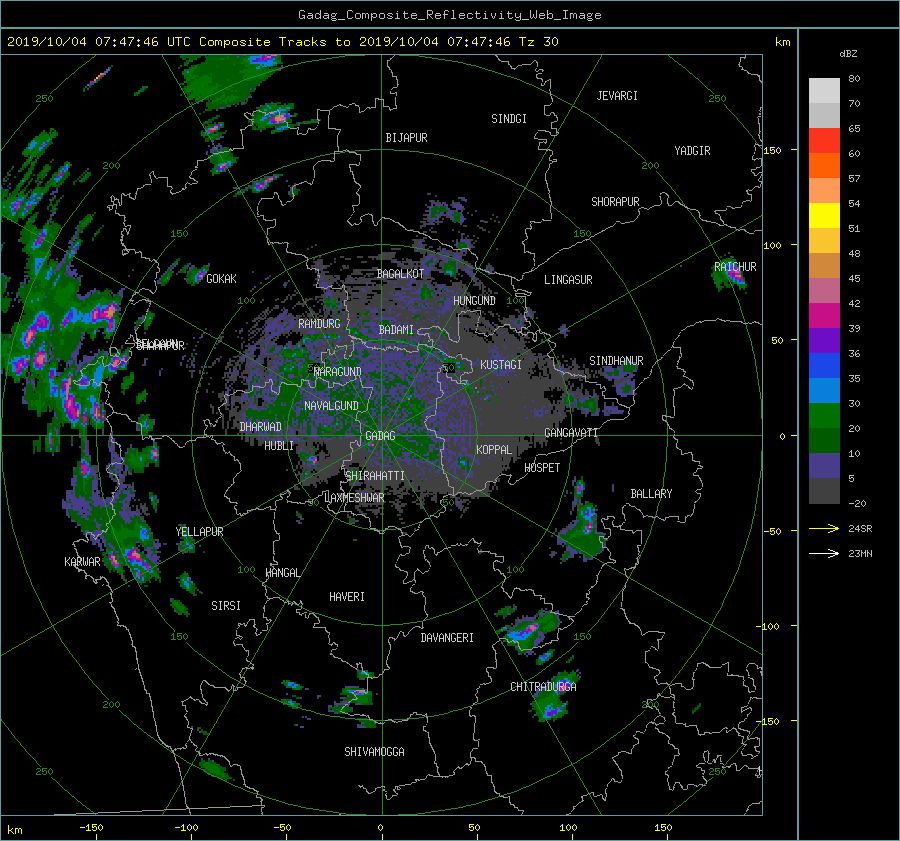
Task: Click the -150 km bottom axis tick label
Action: point(91,828)
